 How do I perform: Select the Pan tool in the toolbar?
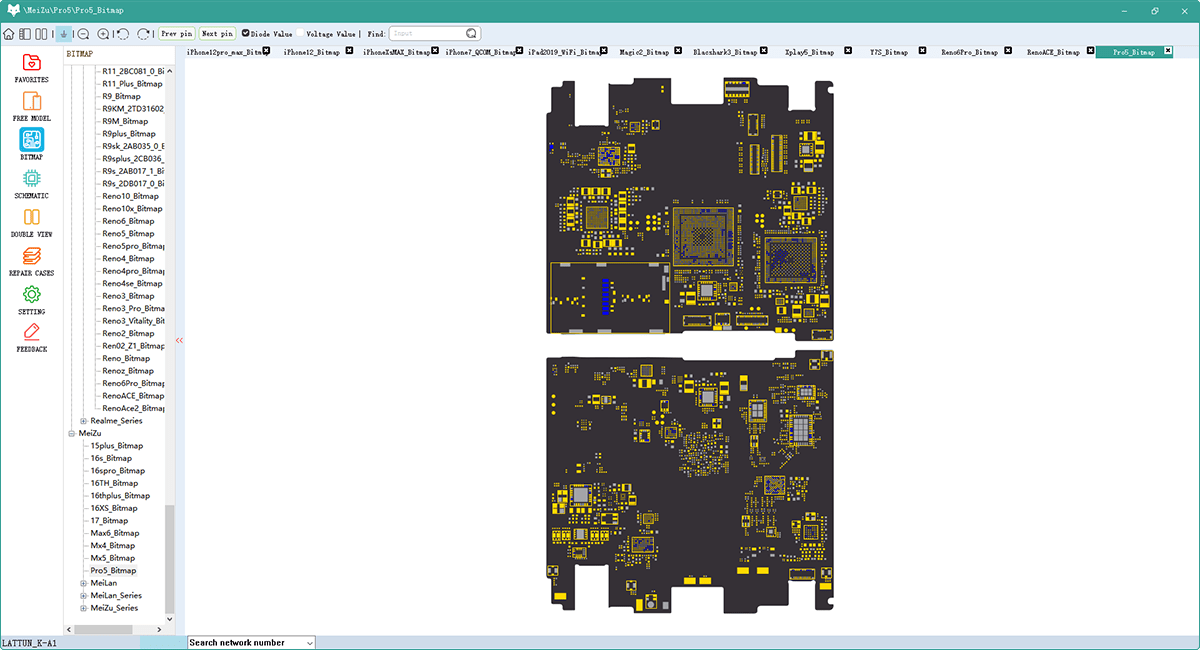(x=62, y=33)
